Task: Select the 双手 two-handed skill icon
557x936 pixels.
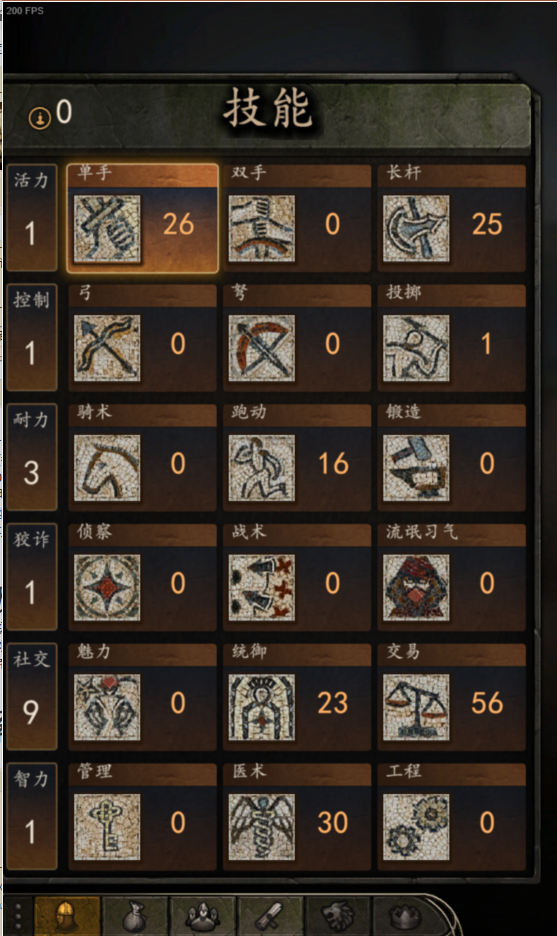Action: pos(261,229)
